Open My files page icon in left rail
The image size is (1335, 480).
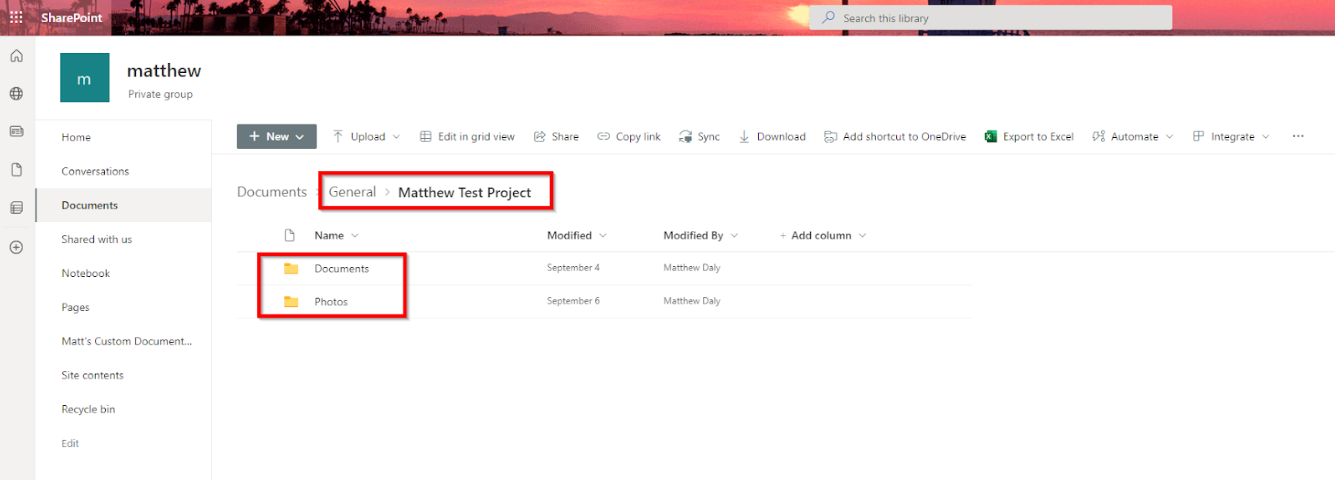pyautogui.click(x=16, y=170)
